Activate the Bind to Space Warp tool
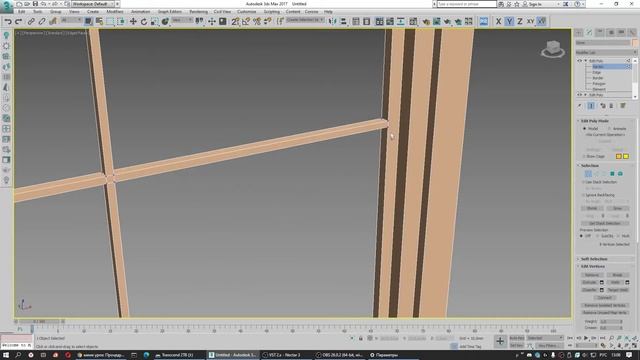 (x=53, y=21)
